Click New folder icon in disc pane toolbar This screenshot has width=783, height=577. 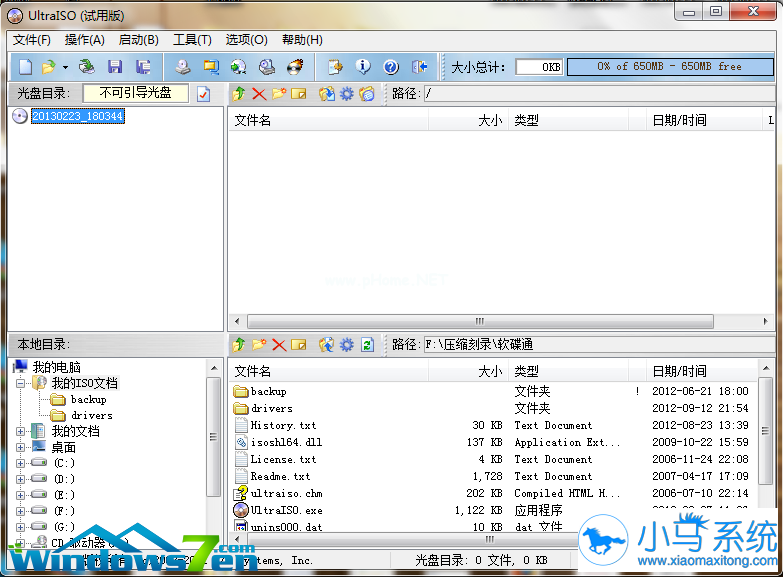pyautogui.click(x=279, y=93)
